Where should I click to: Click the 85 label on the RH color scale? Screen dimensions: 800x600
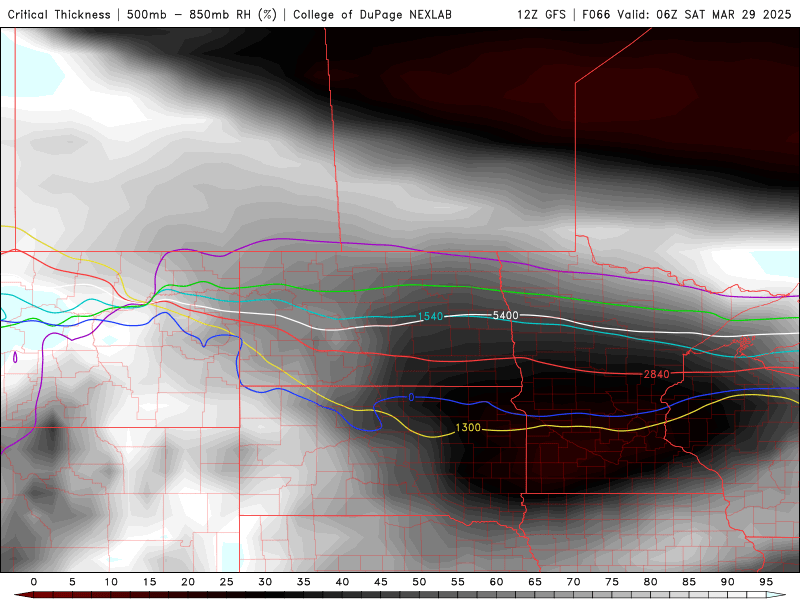coord(689,582)
